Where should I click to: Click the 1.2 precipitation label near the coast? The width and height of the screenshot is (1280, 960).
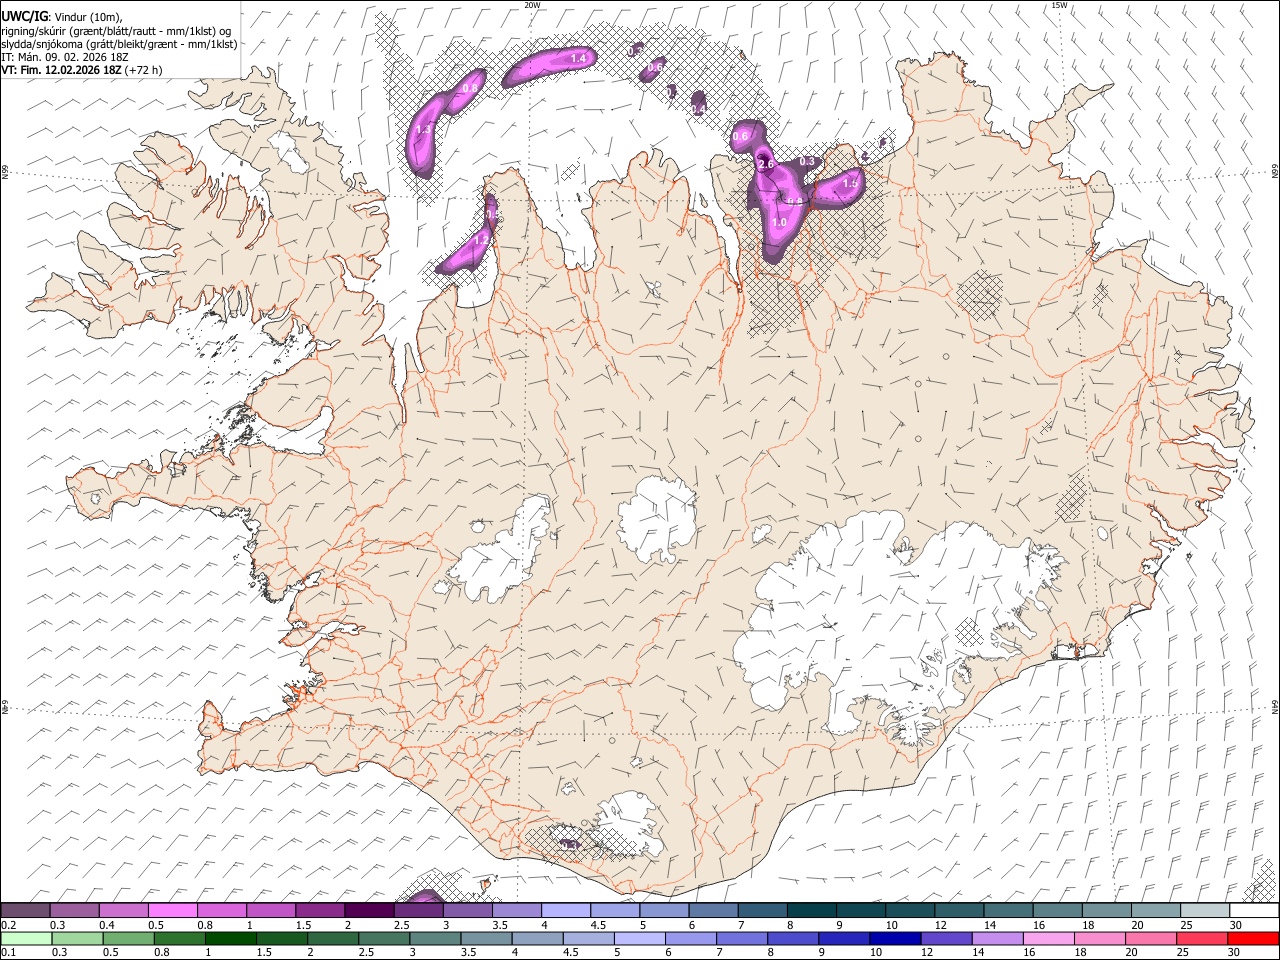481,240
